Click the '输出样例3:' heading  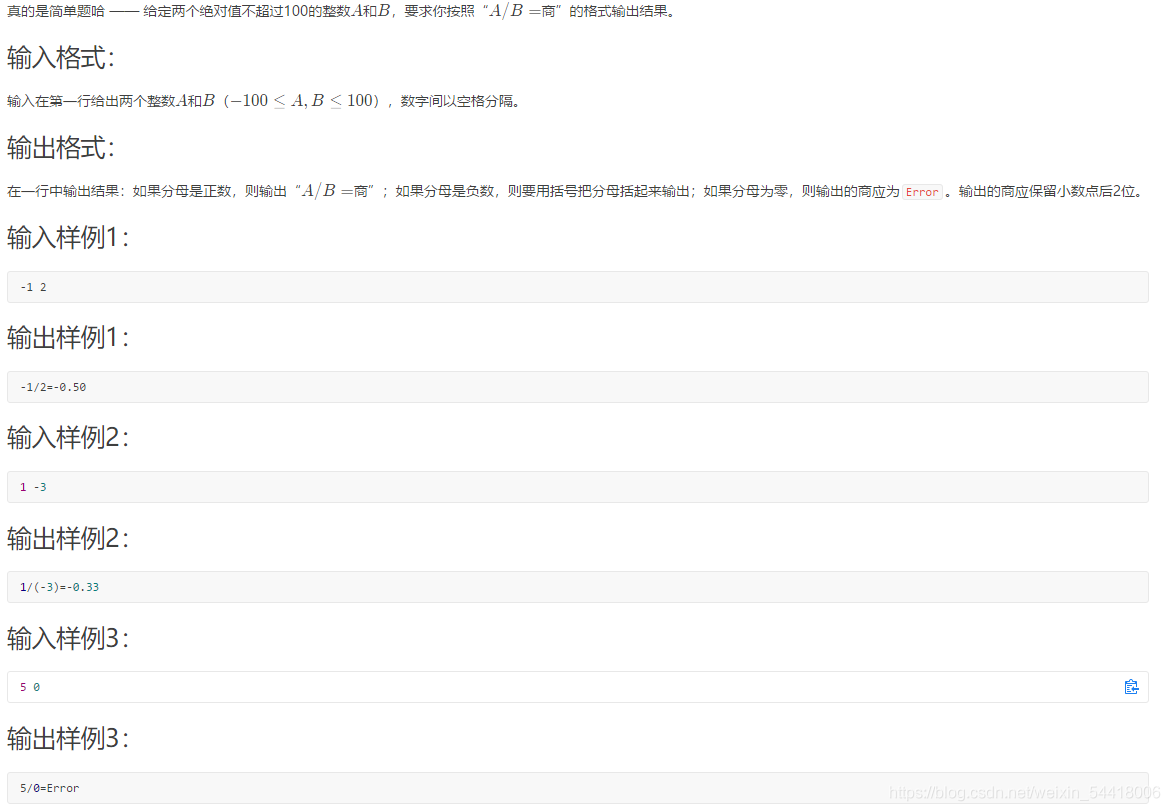point(68,739)
